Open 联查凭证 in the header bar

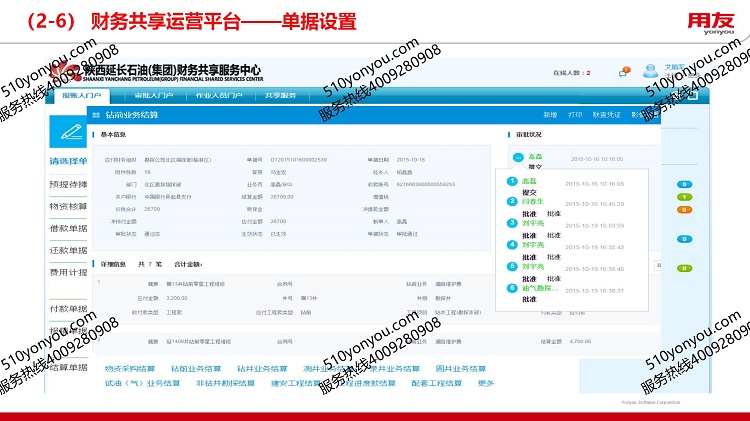pos(606,115)
